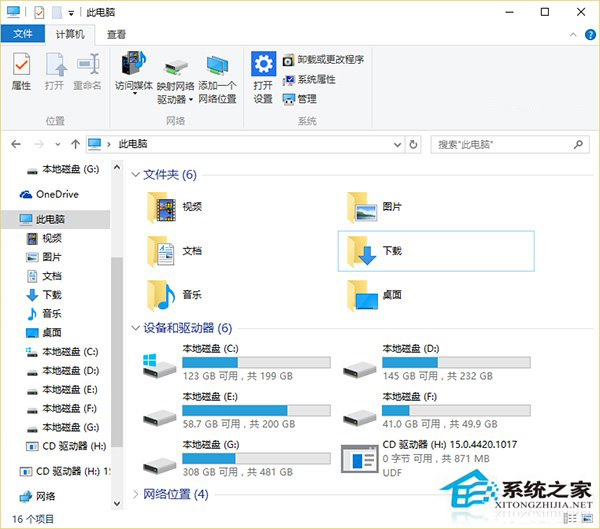The width and height of the screenshot is (600, 529).
Task: Select 网络 in the navigation pane
Action: [38, 496]
